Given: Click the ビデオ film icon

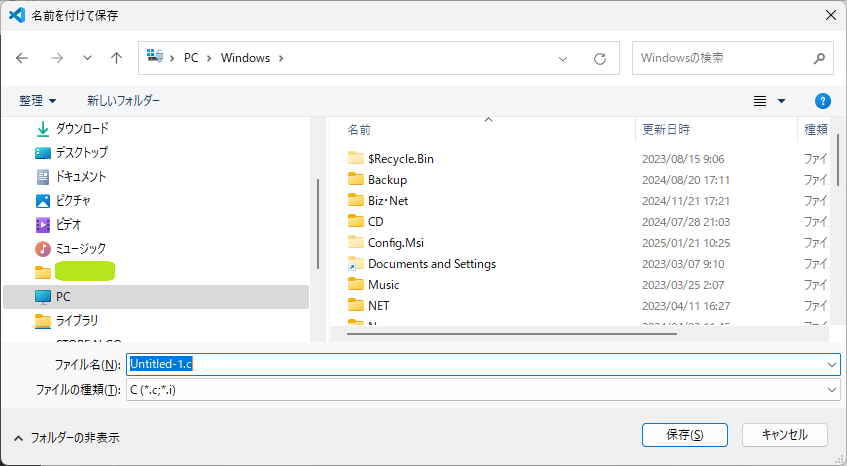Looking at the screenshot, I should pyautogui.click(x=43, y=225).
